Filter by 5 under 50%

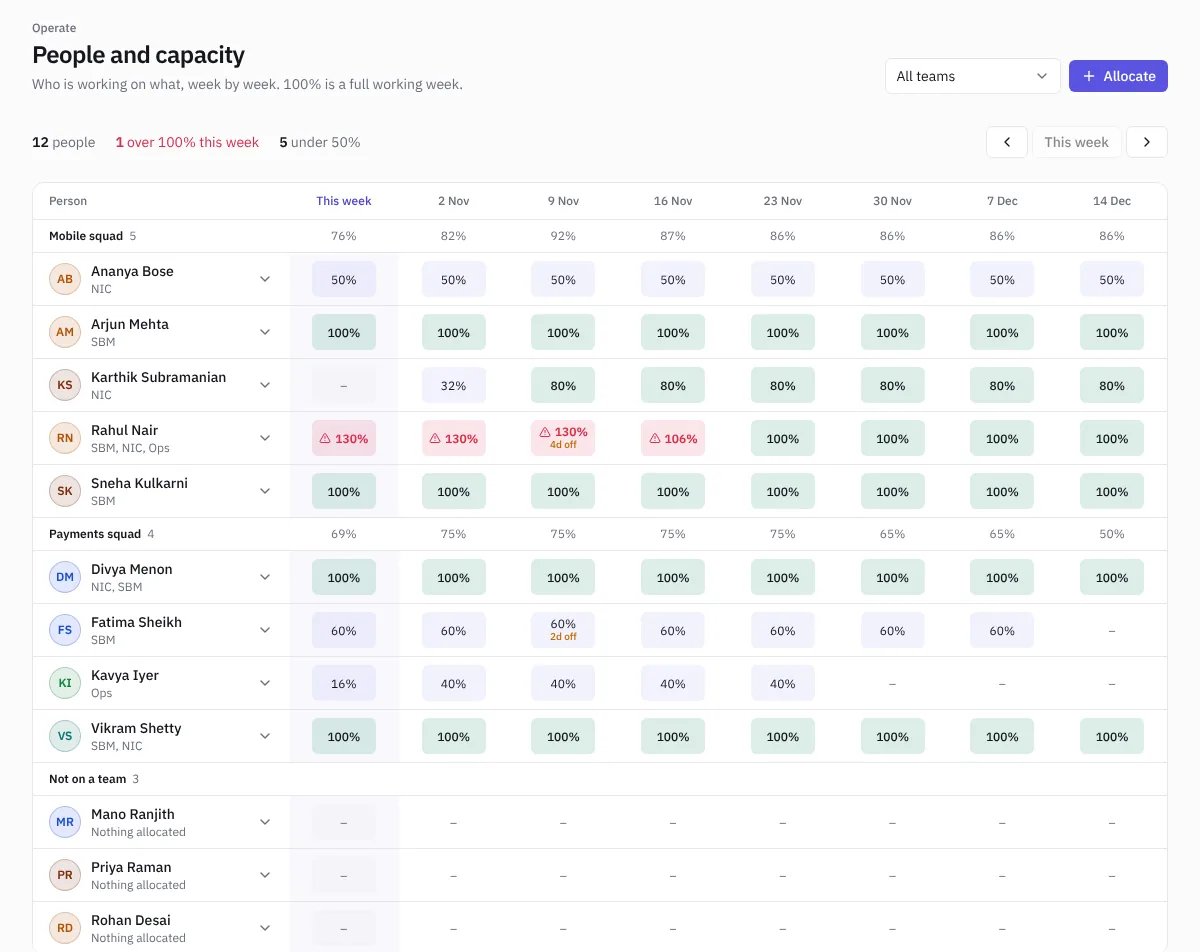click(320, 142)
